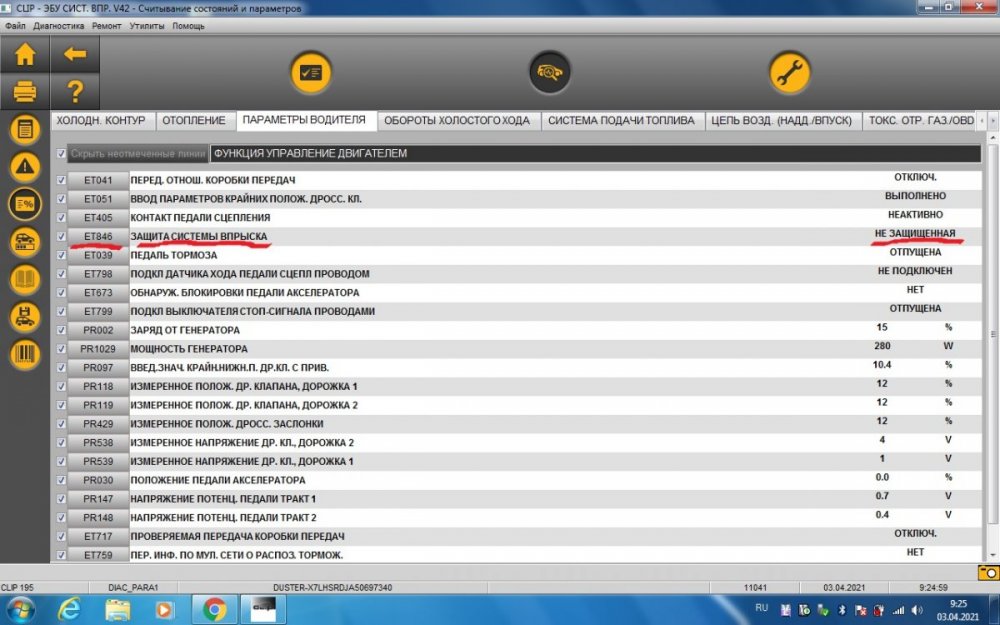Open the Диагностика menu

pos(59,26)
